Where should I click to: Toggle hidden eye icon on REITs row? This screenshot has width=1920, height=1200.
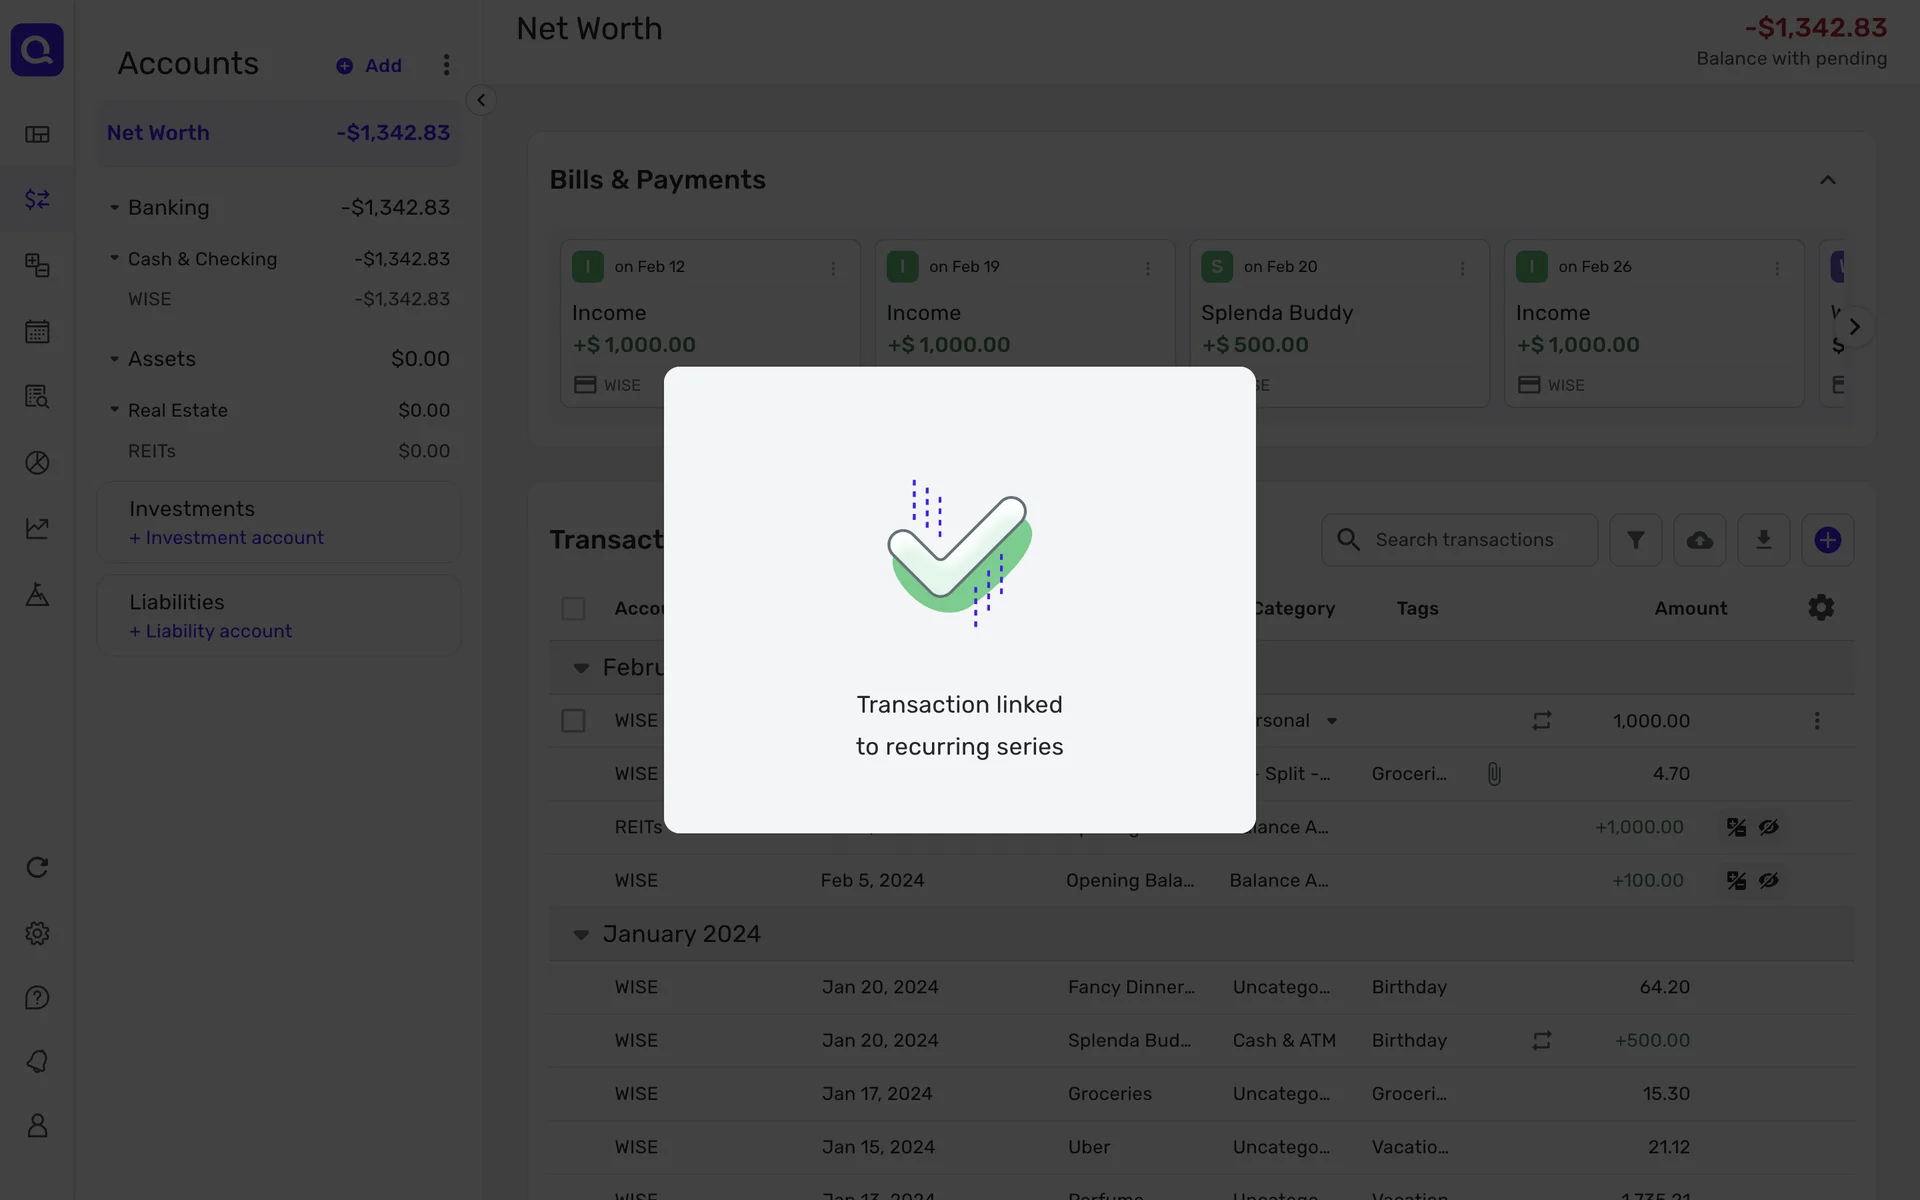[x=1769, y=827]
